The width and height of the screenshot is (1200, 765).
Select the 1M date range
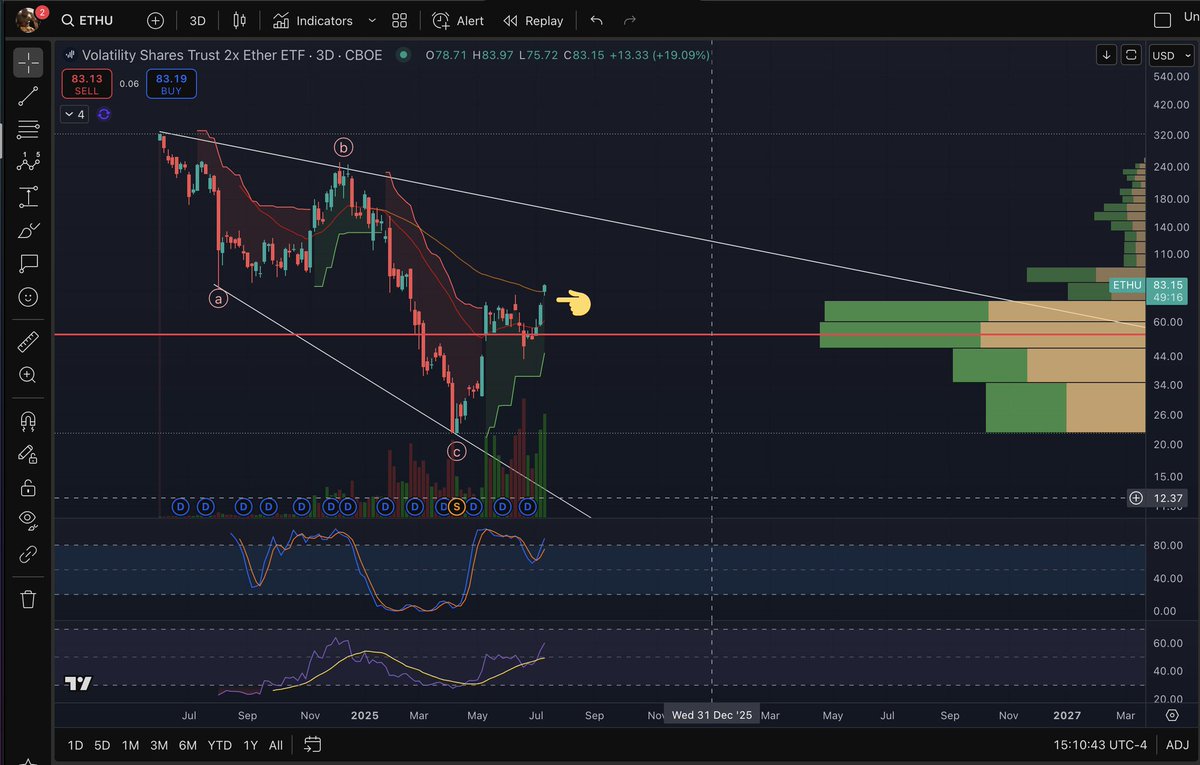pos(130,745)
